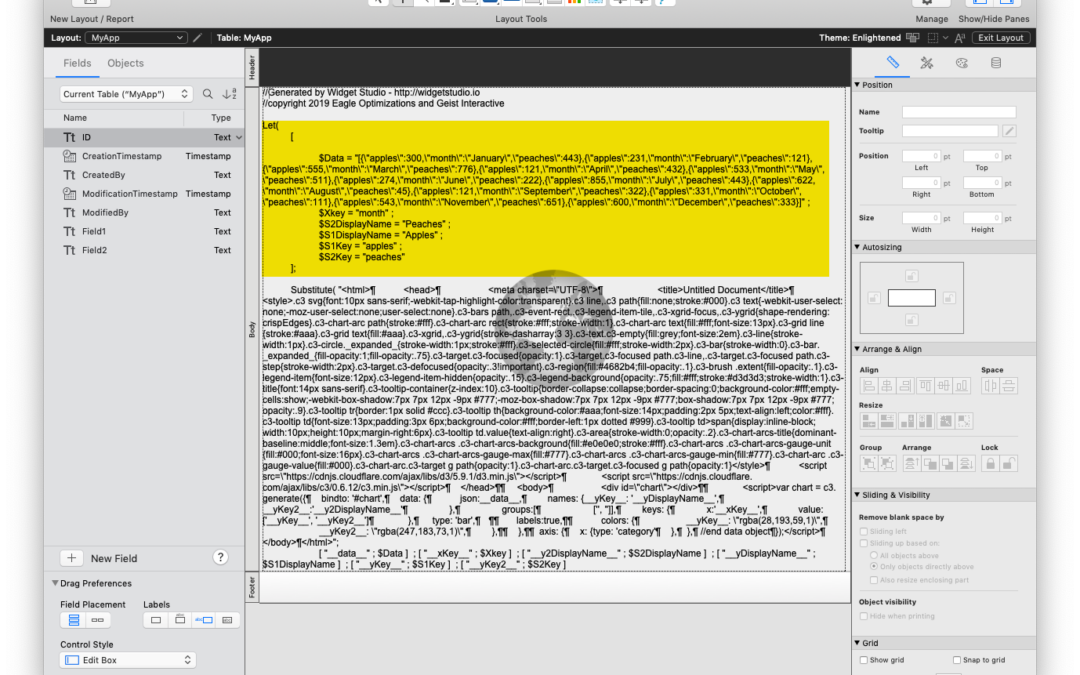Click the Tooltip input field

click(x=950, y=131)
